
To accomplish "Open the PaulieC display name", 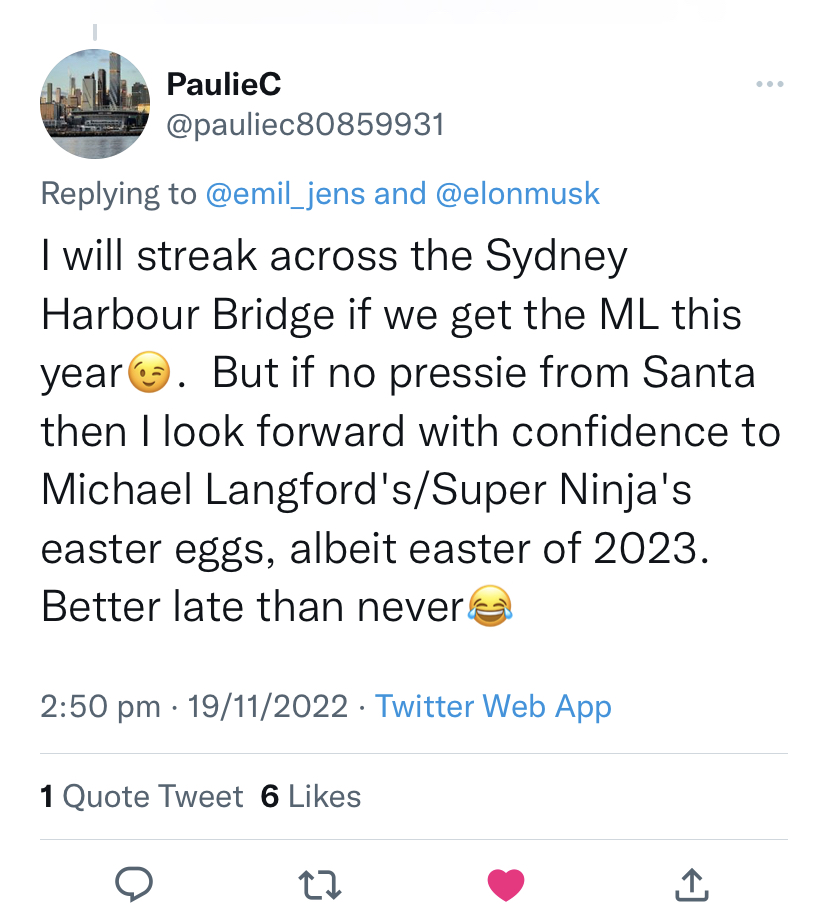I will pyautogui.click(x=224, y=85).
